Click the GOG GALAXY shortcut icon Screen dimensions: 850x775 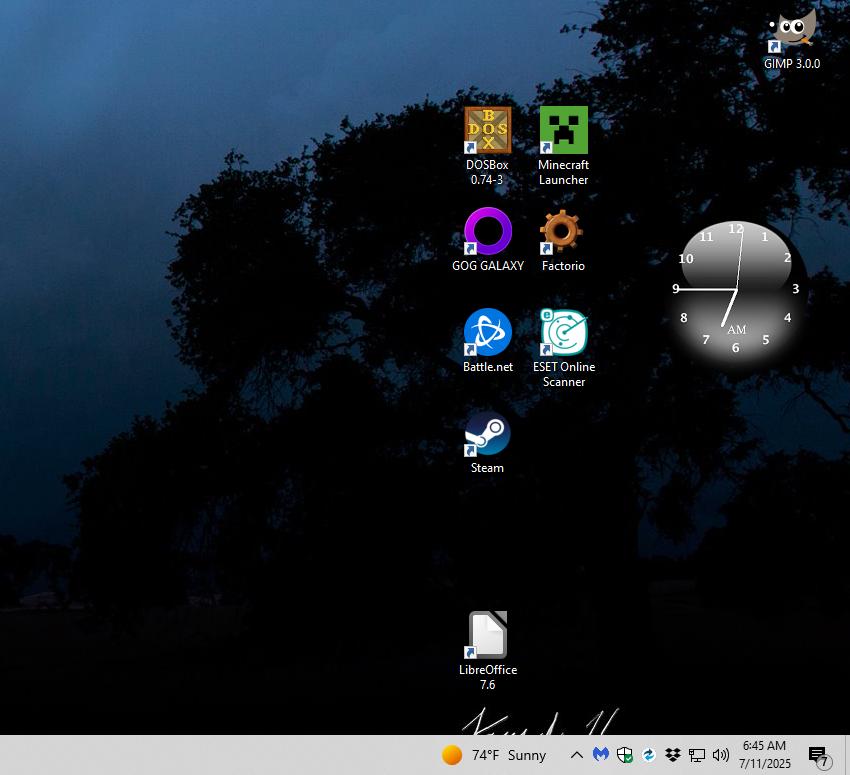pos(488,231)
